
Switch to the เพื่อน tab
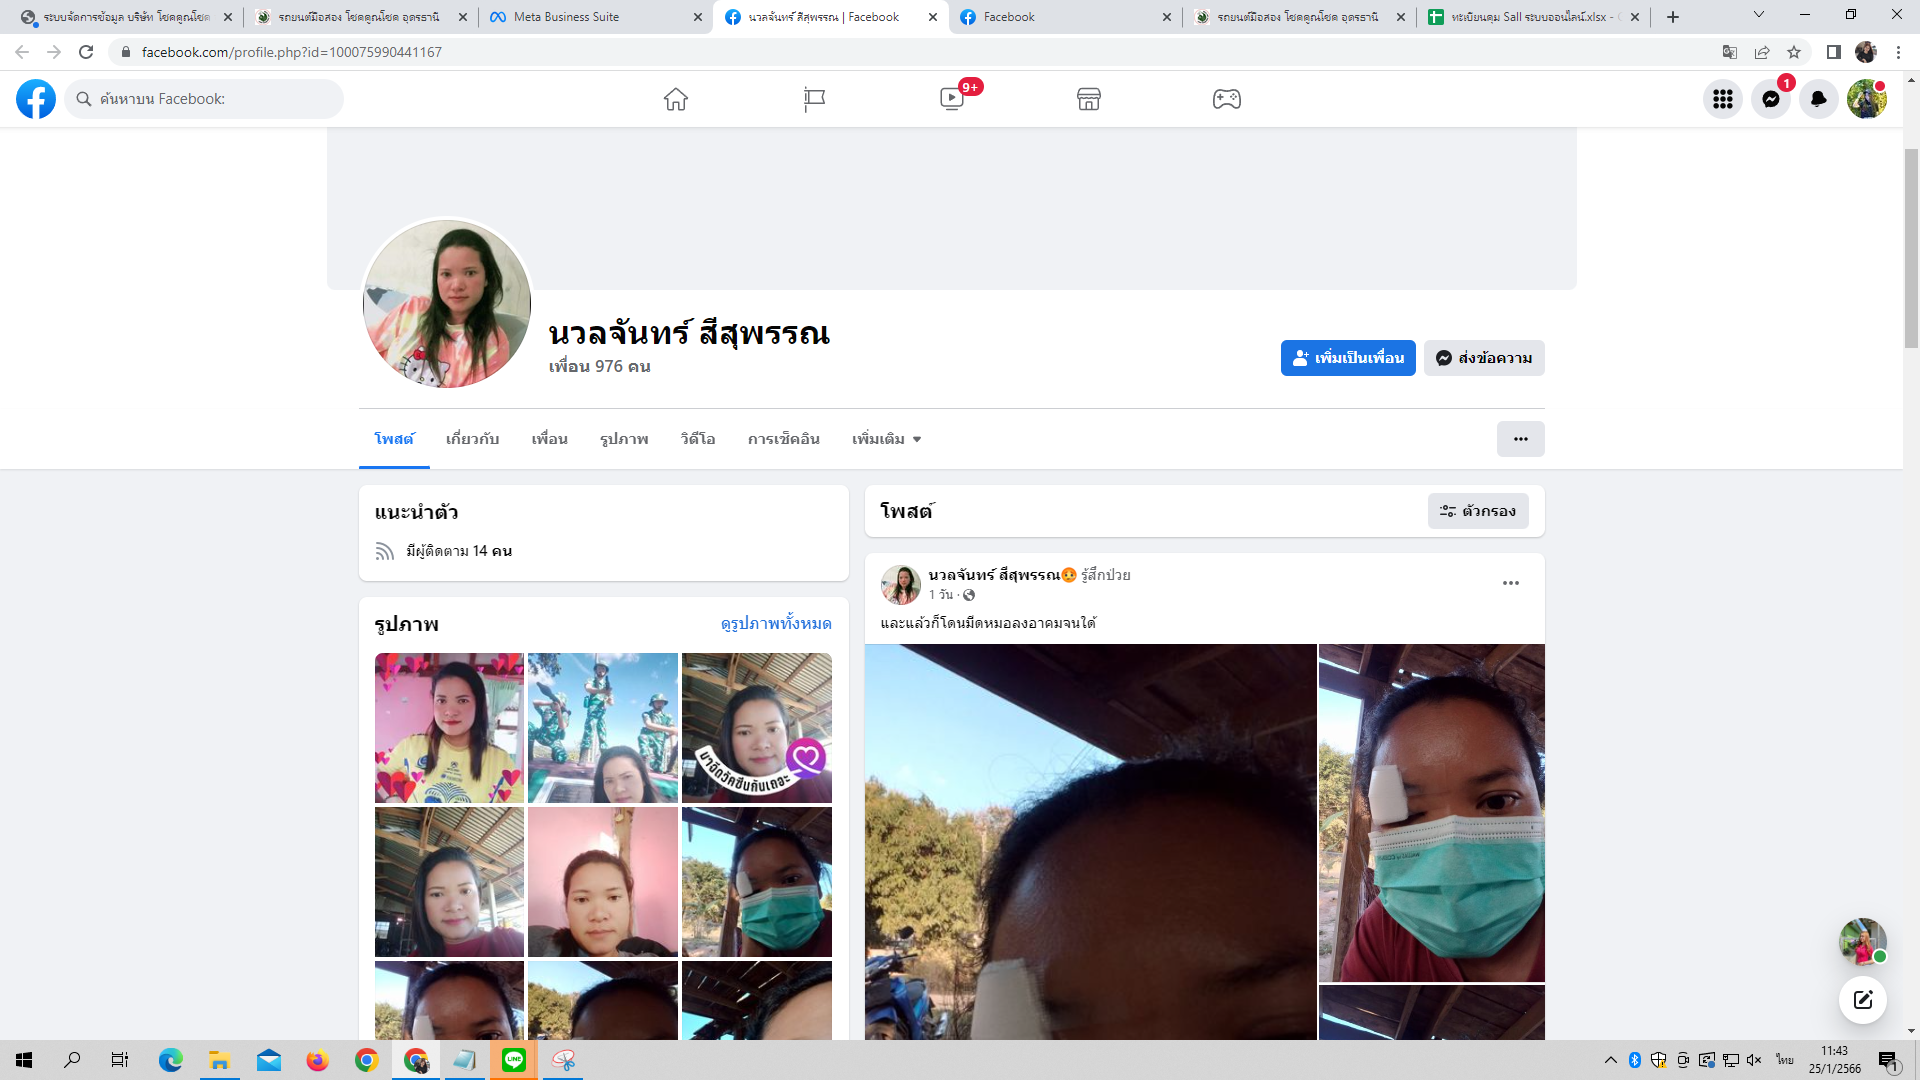pos(549,439)
